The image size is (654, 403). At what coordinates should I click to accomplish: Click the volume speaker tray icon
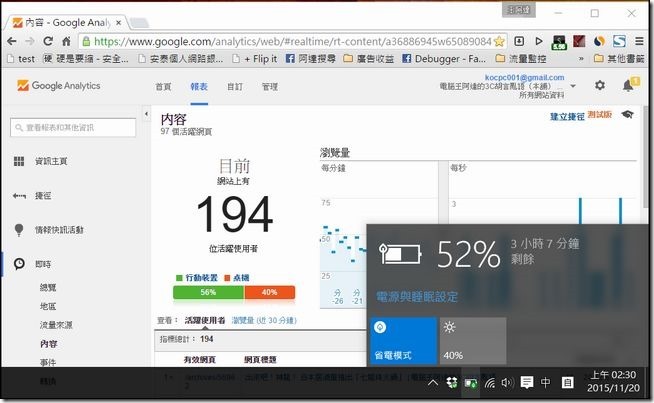507,383
